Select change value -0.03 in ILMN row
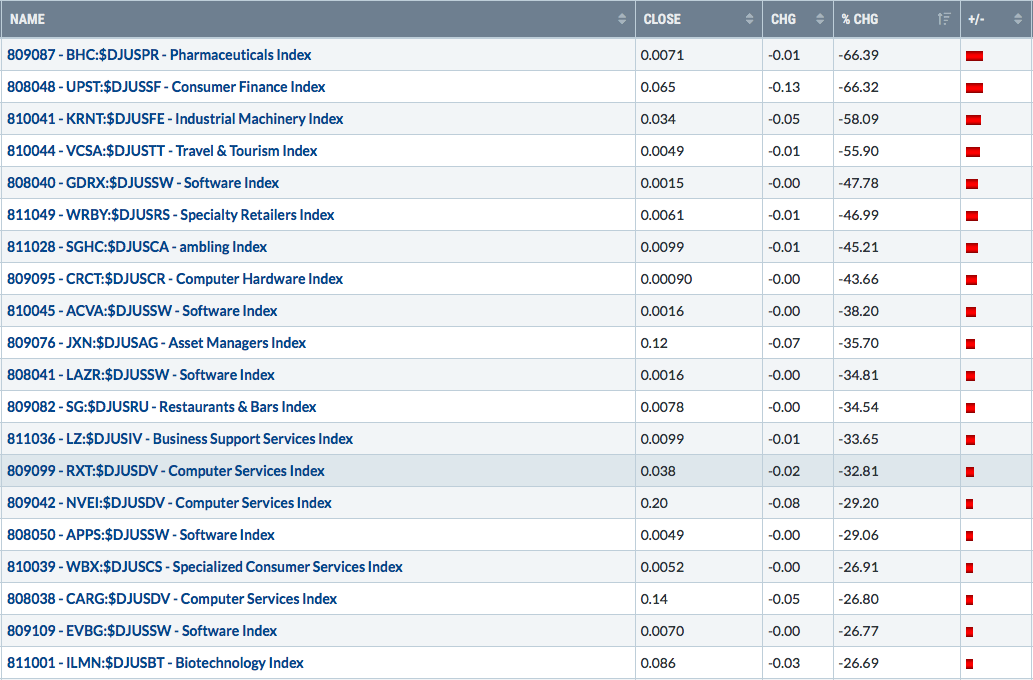 pyautogui.click(x=784, y=664)
